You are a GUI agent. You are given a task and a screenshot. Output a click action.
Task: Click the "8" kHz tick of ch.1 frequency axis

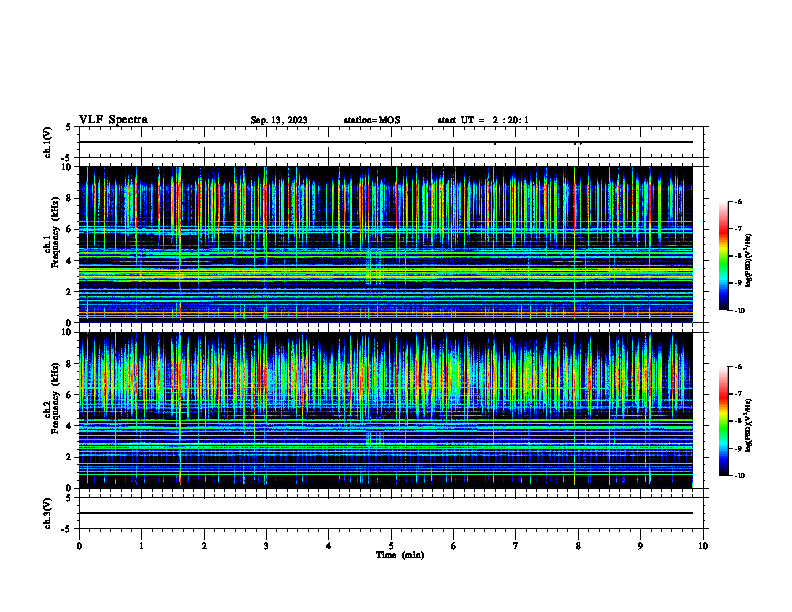(x=69, y=198)
